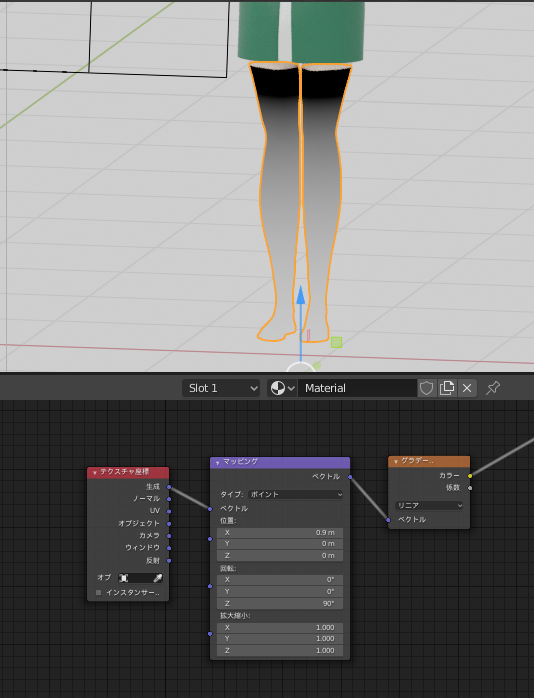The height and width of the screenshot is (698, 534).
Task: Click the オブジェクト output socket
Action: pyautogui.click(x=169, y=524)
